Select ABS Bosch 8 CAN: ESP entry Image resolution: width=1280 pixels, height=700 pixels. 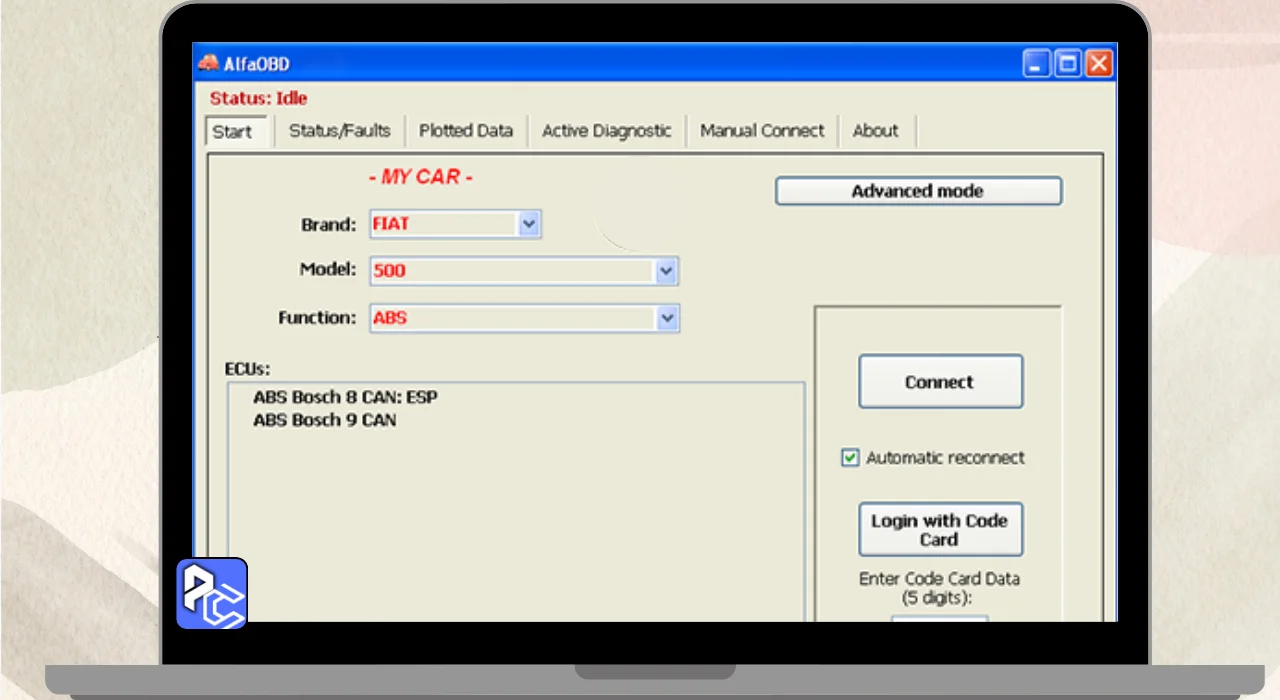click(345, 397)
